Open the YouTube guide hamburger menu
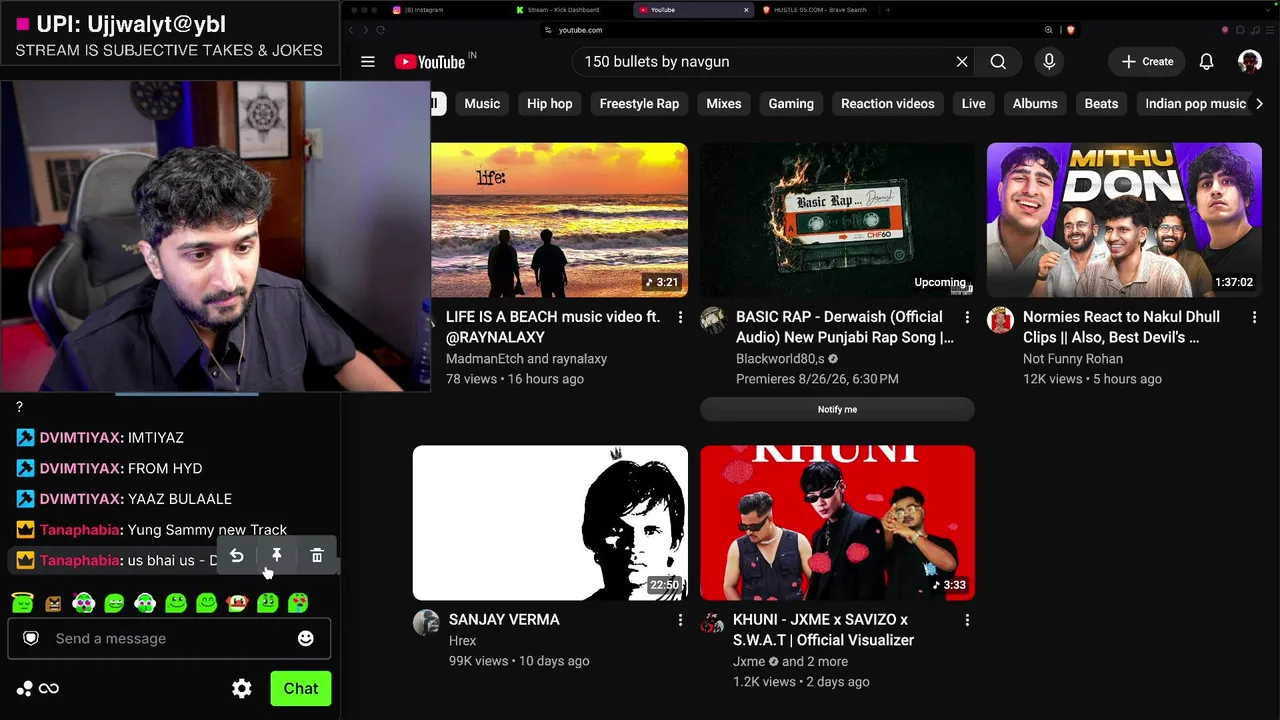Viewport: 1280px width, 720px height. tap(368, 62)
